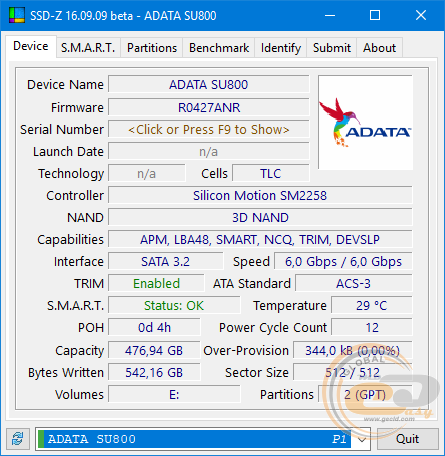Minimize the SSD-Z window

tap(330, 15)
